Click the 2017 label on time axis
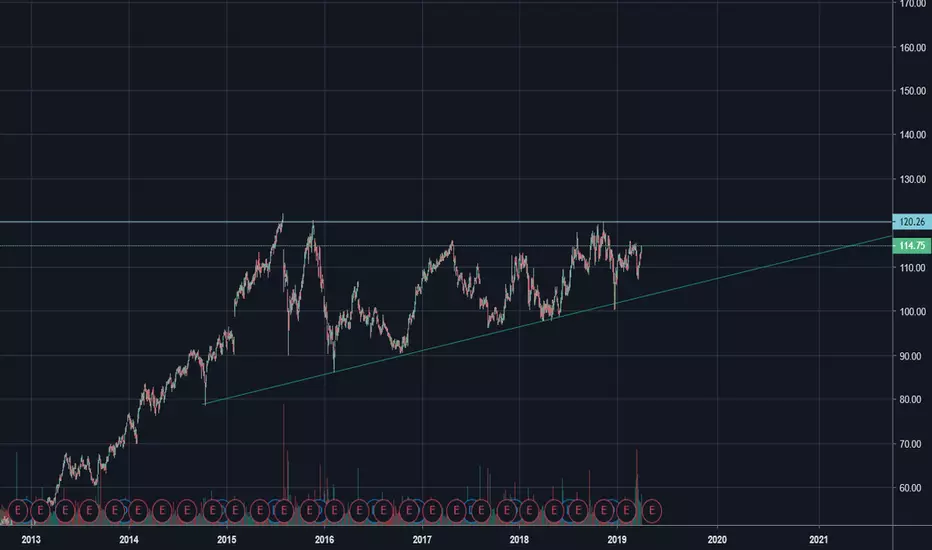The width and height of the screenshot is (932, 550). 422,540
